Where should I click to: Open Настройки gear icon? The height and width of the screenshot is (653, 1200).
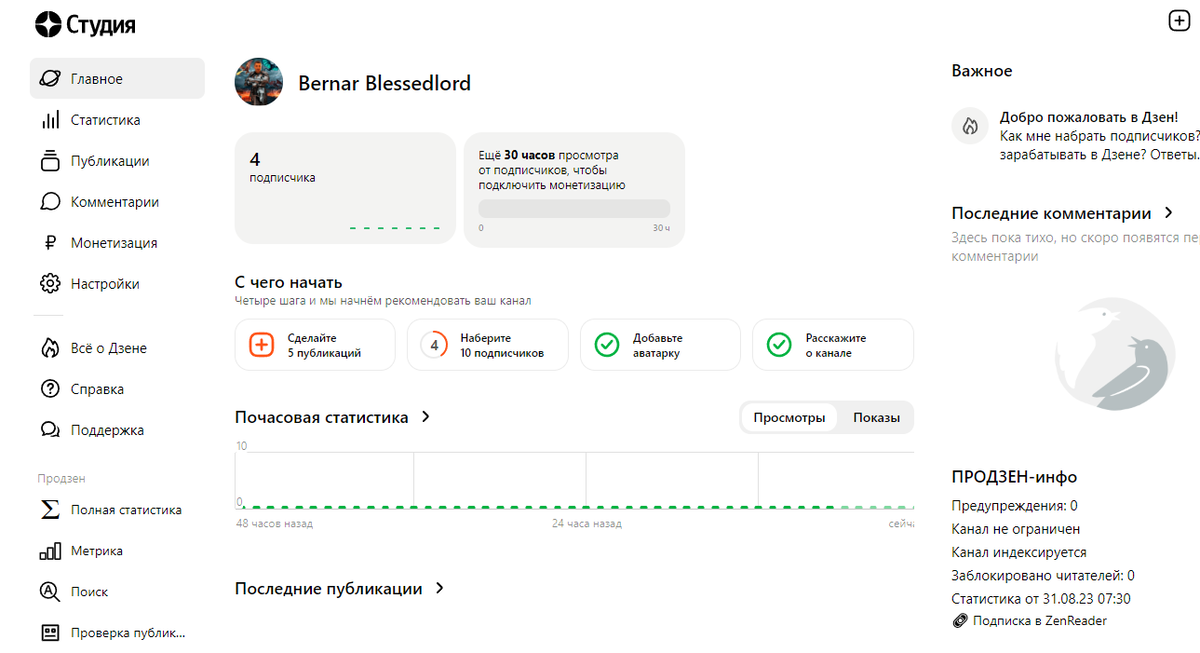click(x=50, y=284)
